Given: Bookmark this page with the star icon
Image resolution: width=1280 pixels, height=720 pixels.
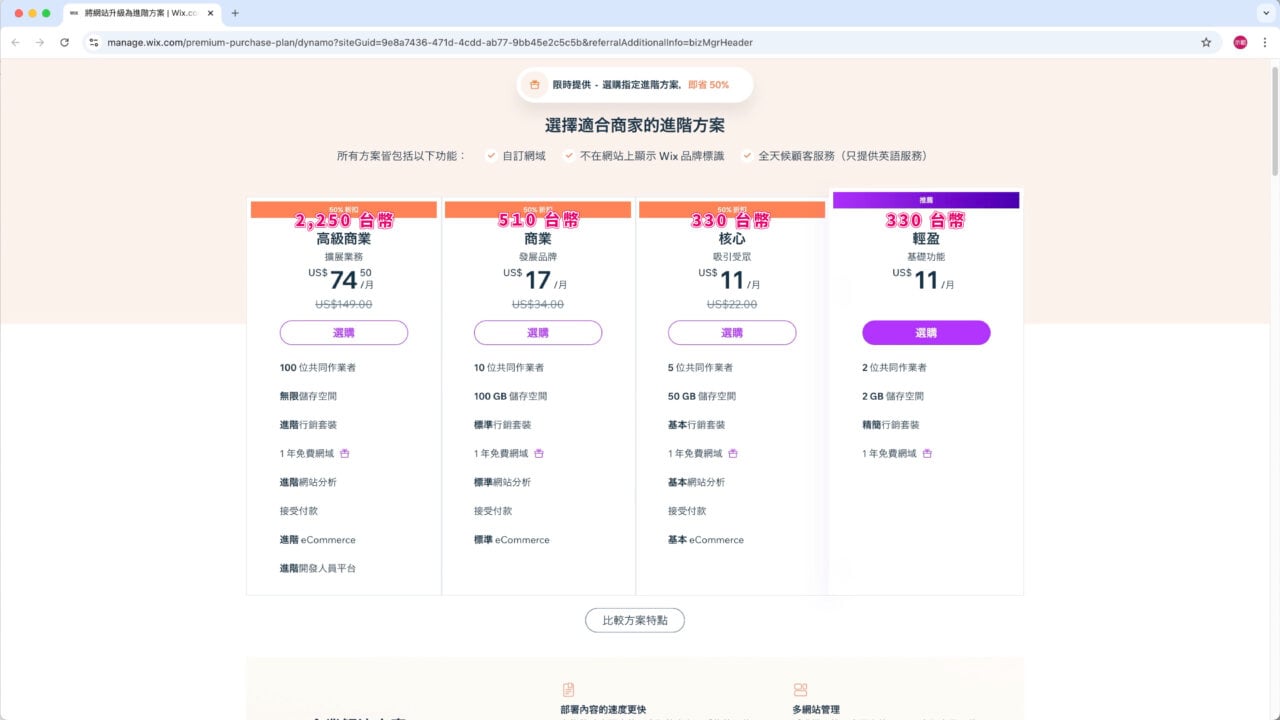Looking at the screenshot, I should (1206, 42).
